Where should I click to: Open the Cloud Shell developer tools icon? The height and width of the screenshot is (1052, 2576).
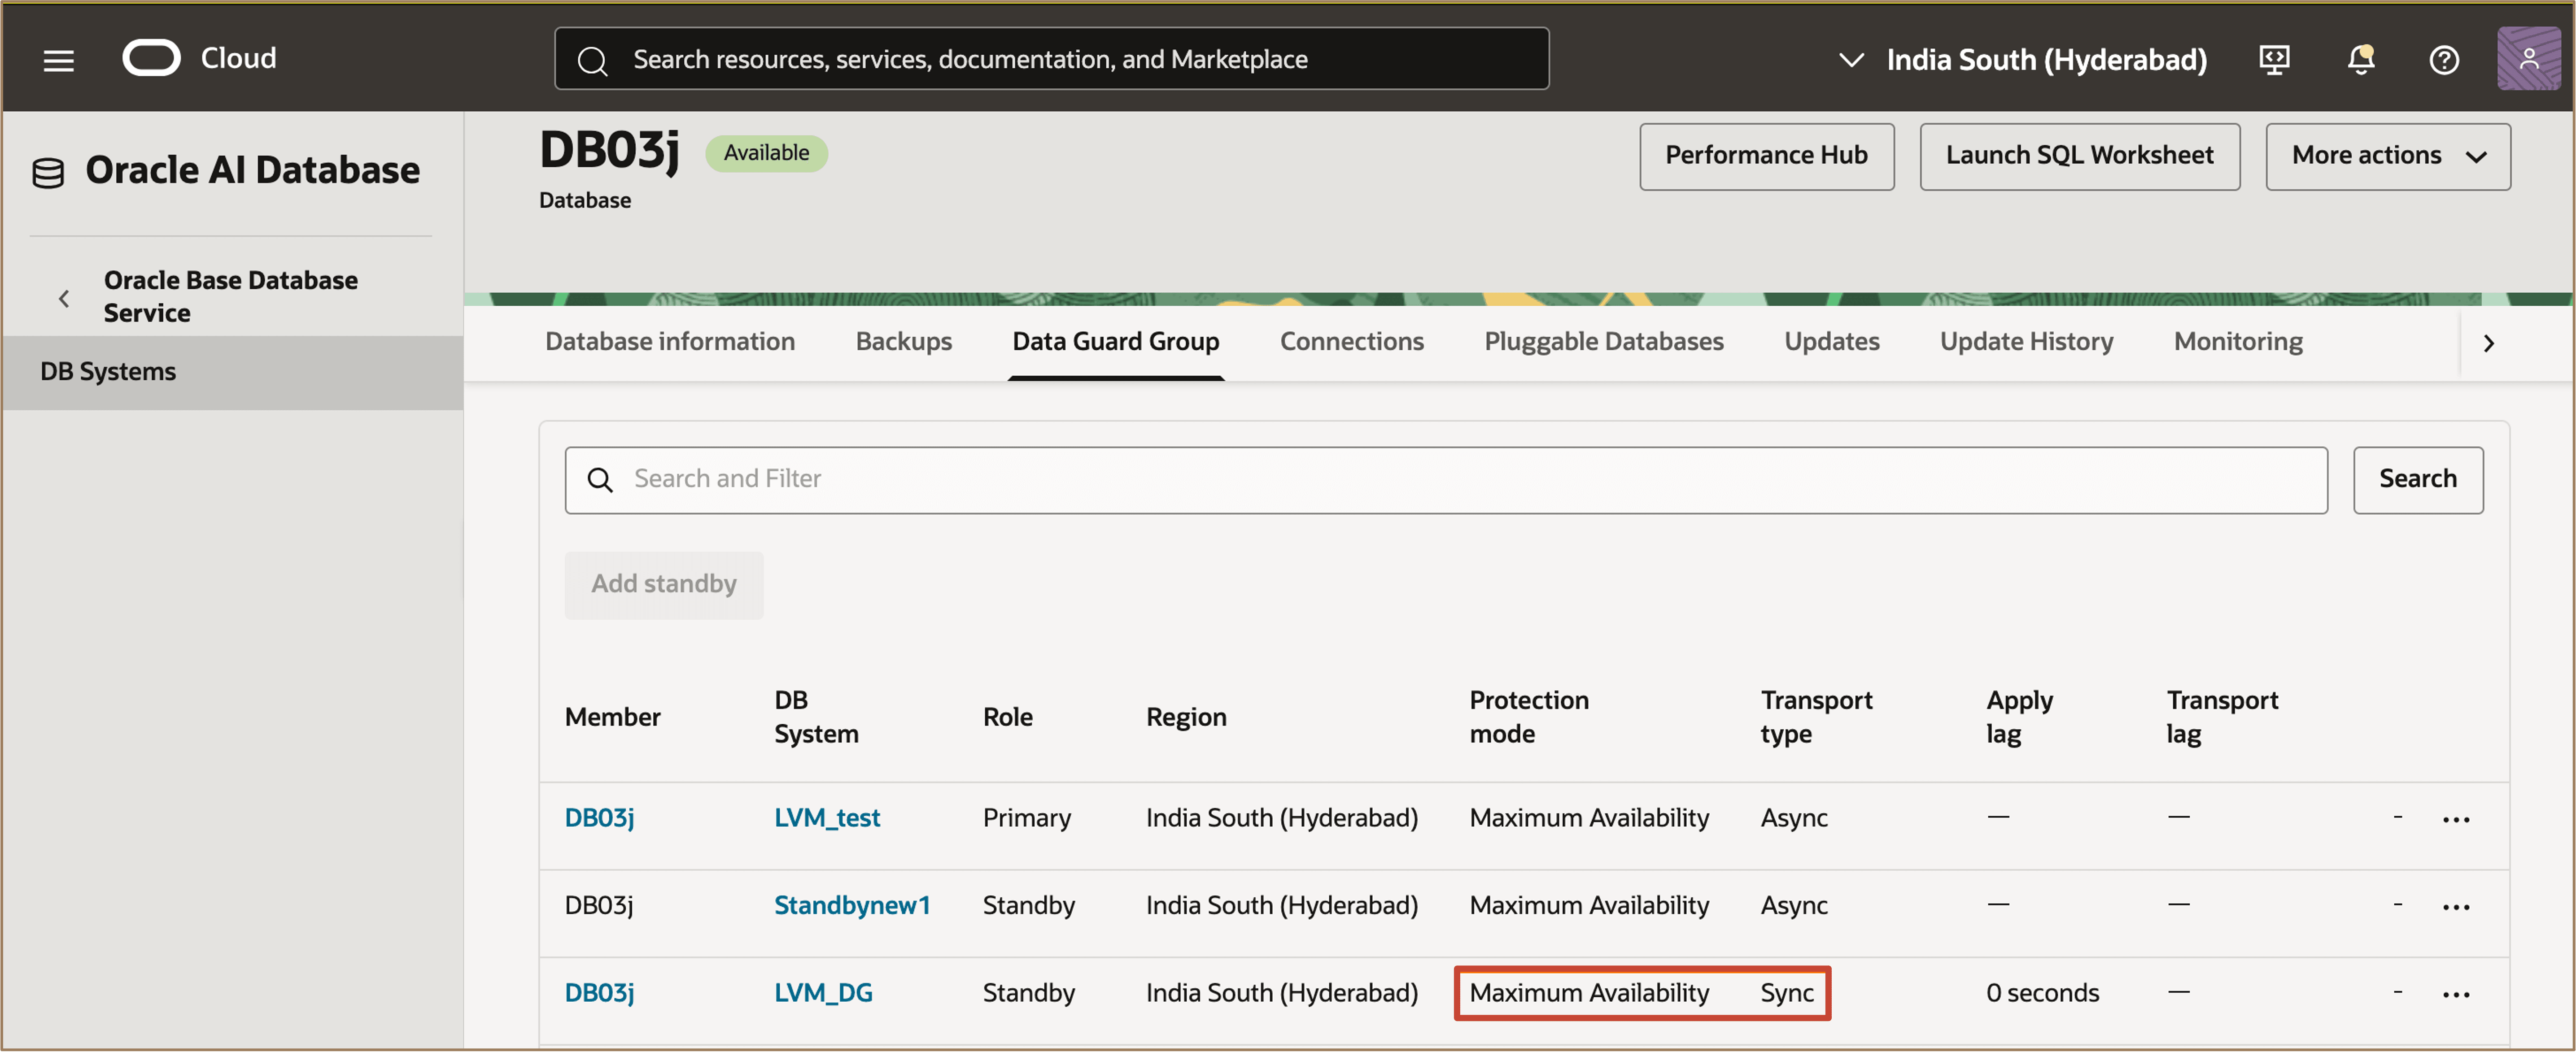point(2273,60)
